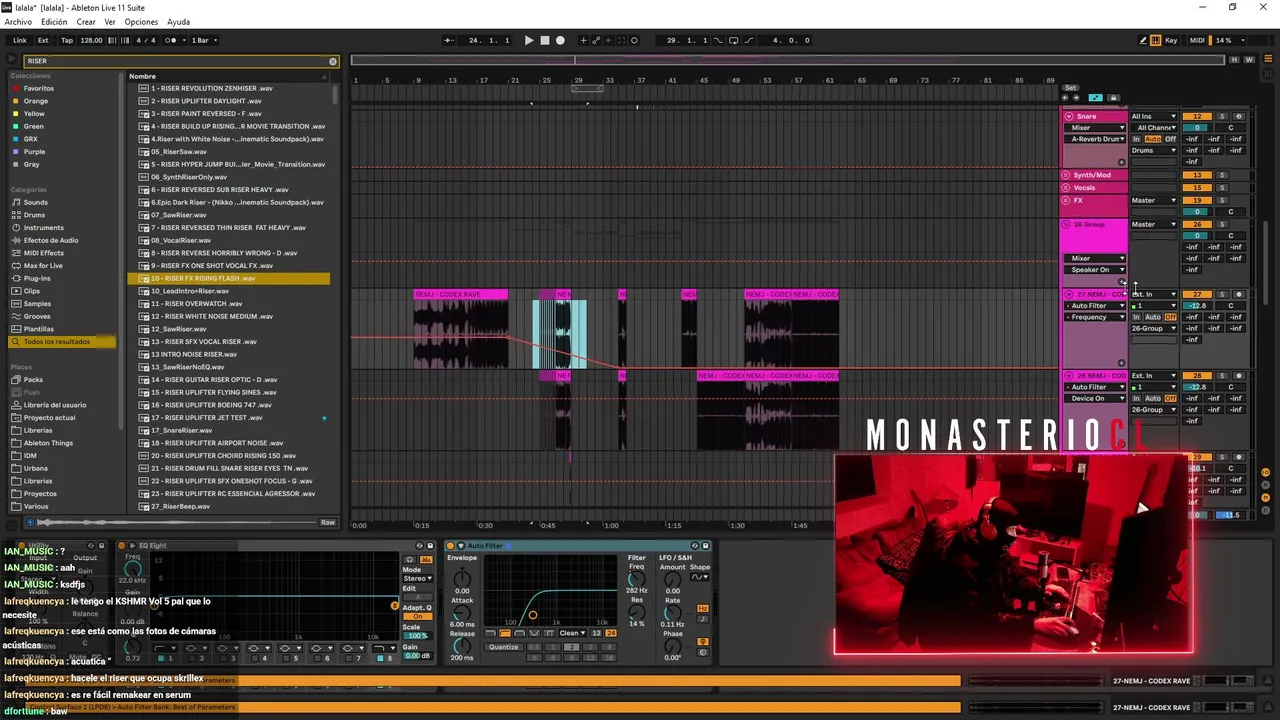Viewport: 1280px width, 720px height.
Task: Adjust the Auto Filter Freq knob
Action: click(636, 579)
